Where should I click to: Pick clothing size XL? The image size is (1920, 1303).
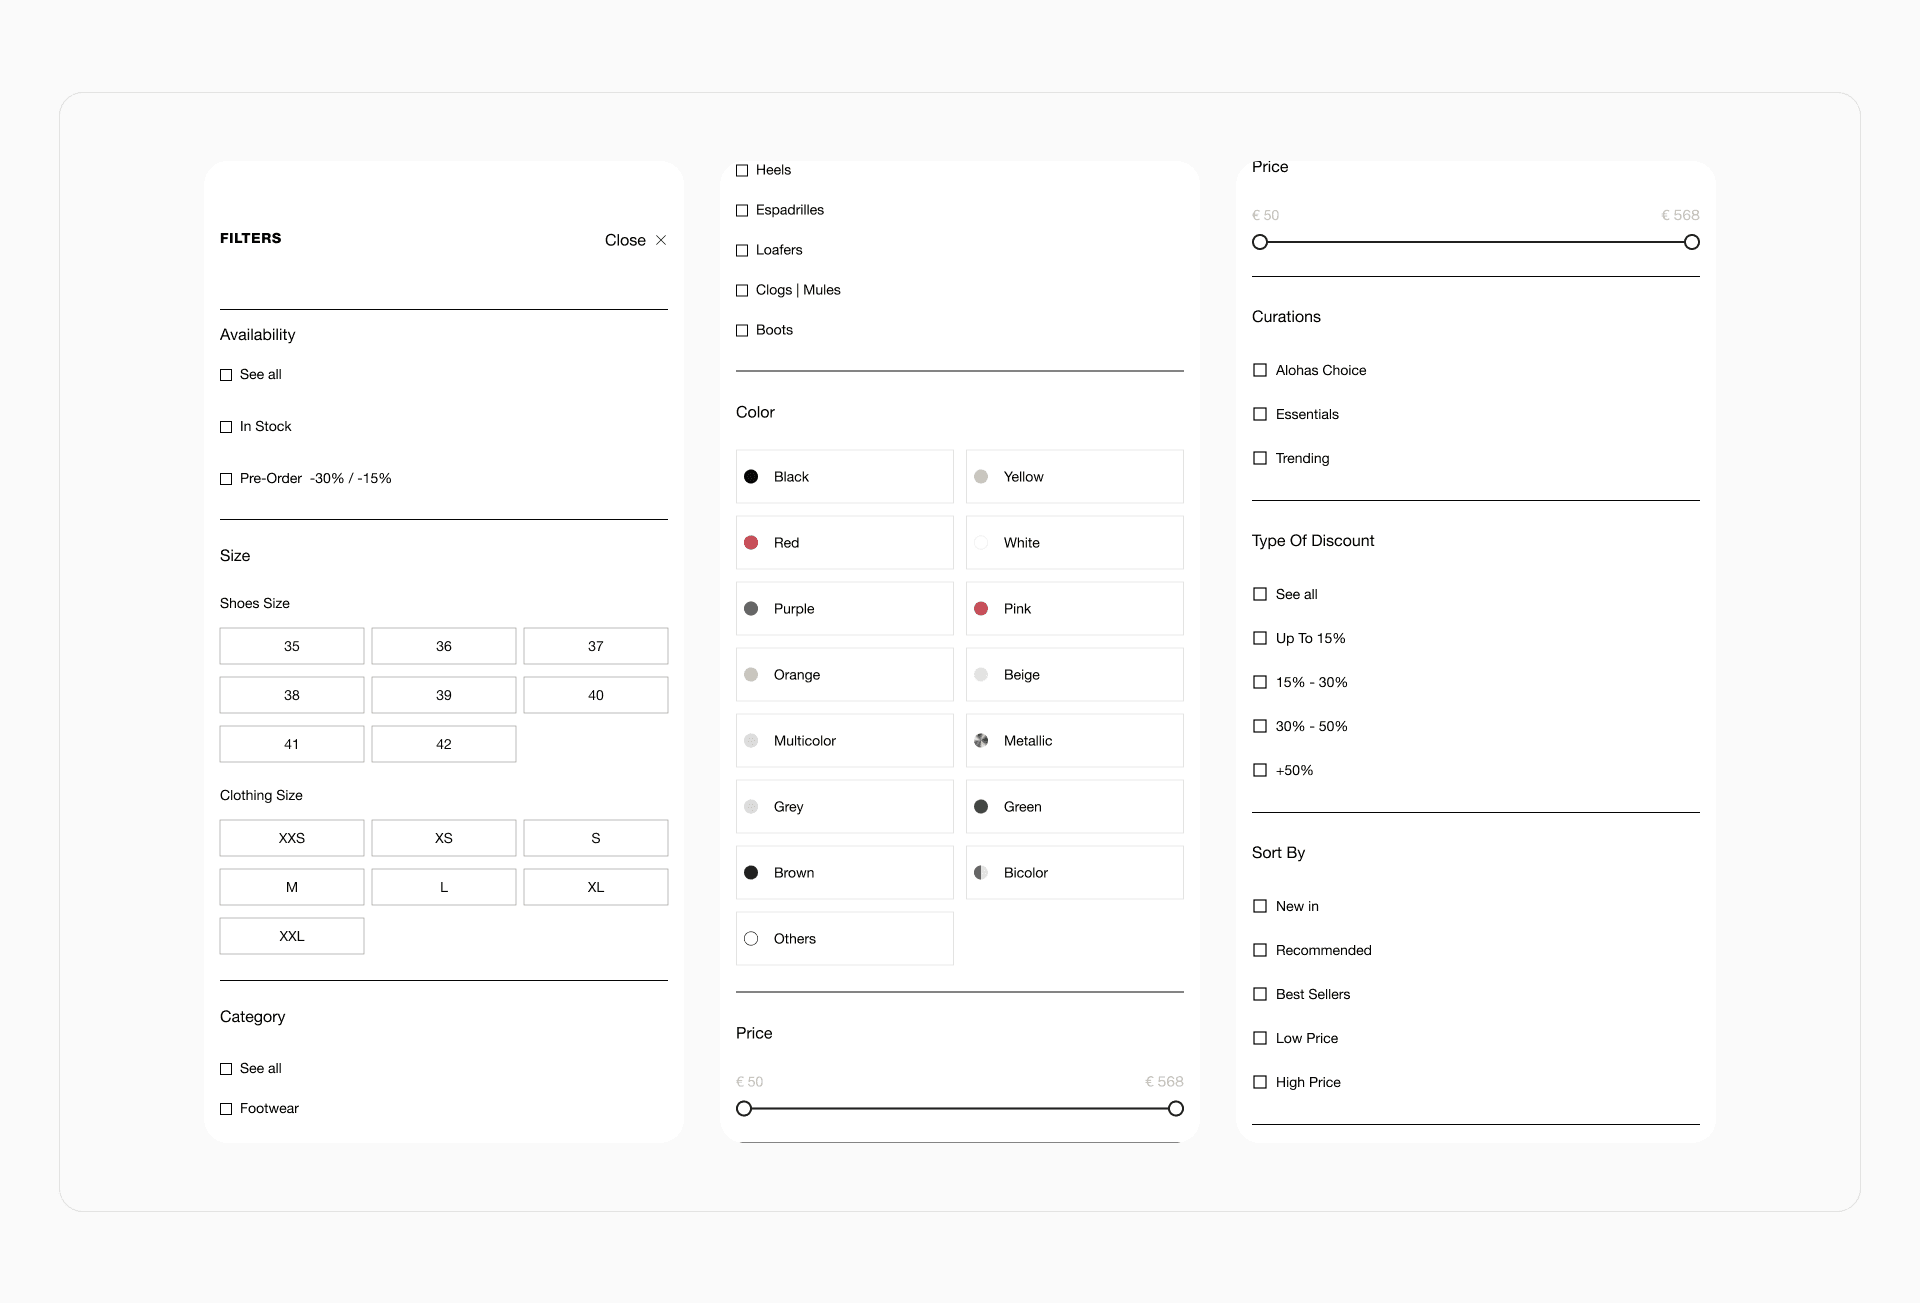(x=596, y=887)
